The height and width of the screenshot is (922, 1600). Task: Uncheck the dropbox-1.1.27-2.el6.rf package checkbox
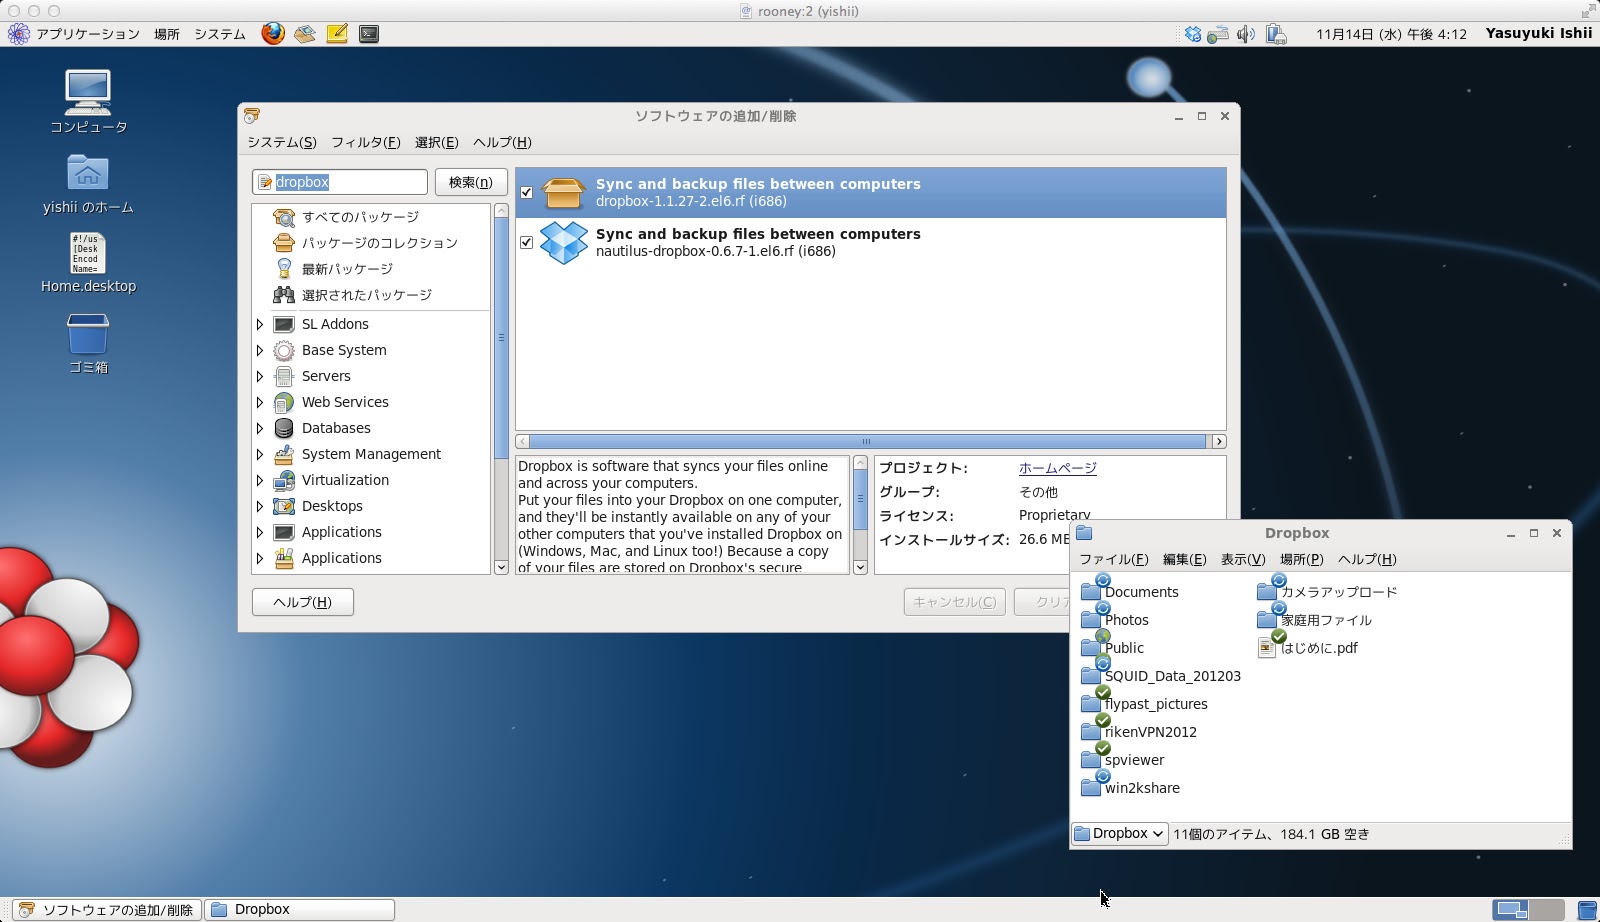point(527,192)
